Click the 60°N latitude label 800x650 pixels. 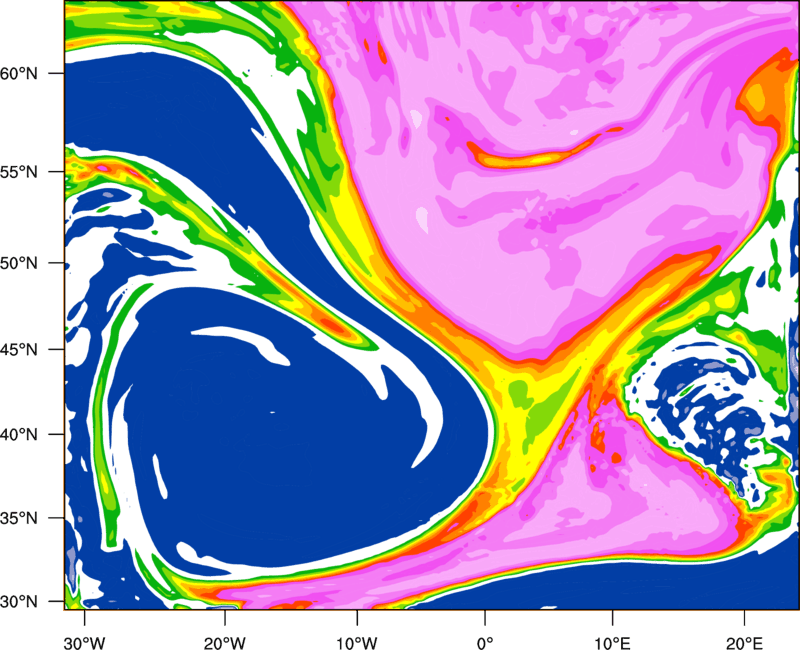click(19, 73)
